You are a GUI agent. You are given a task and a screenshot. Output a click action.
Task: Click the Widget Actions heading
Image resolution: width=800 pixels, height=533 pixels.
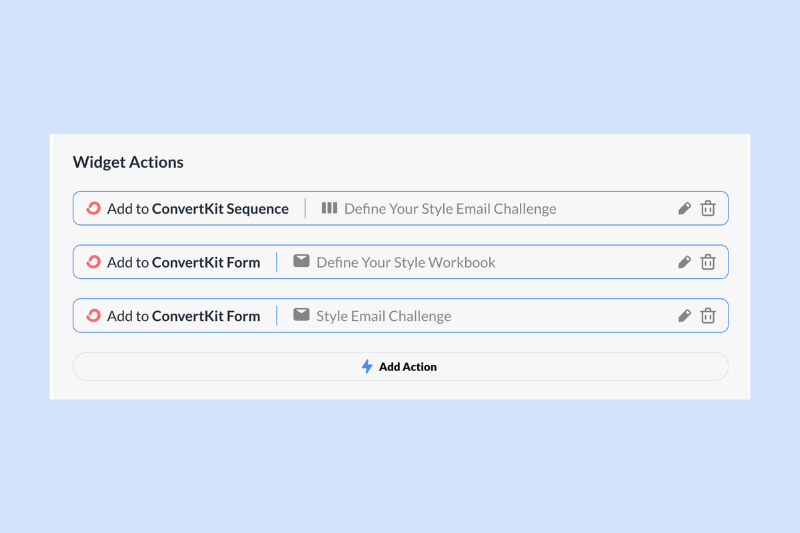(x=128, y=162)
